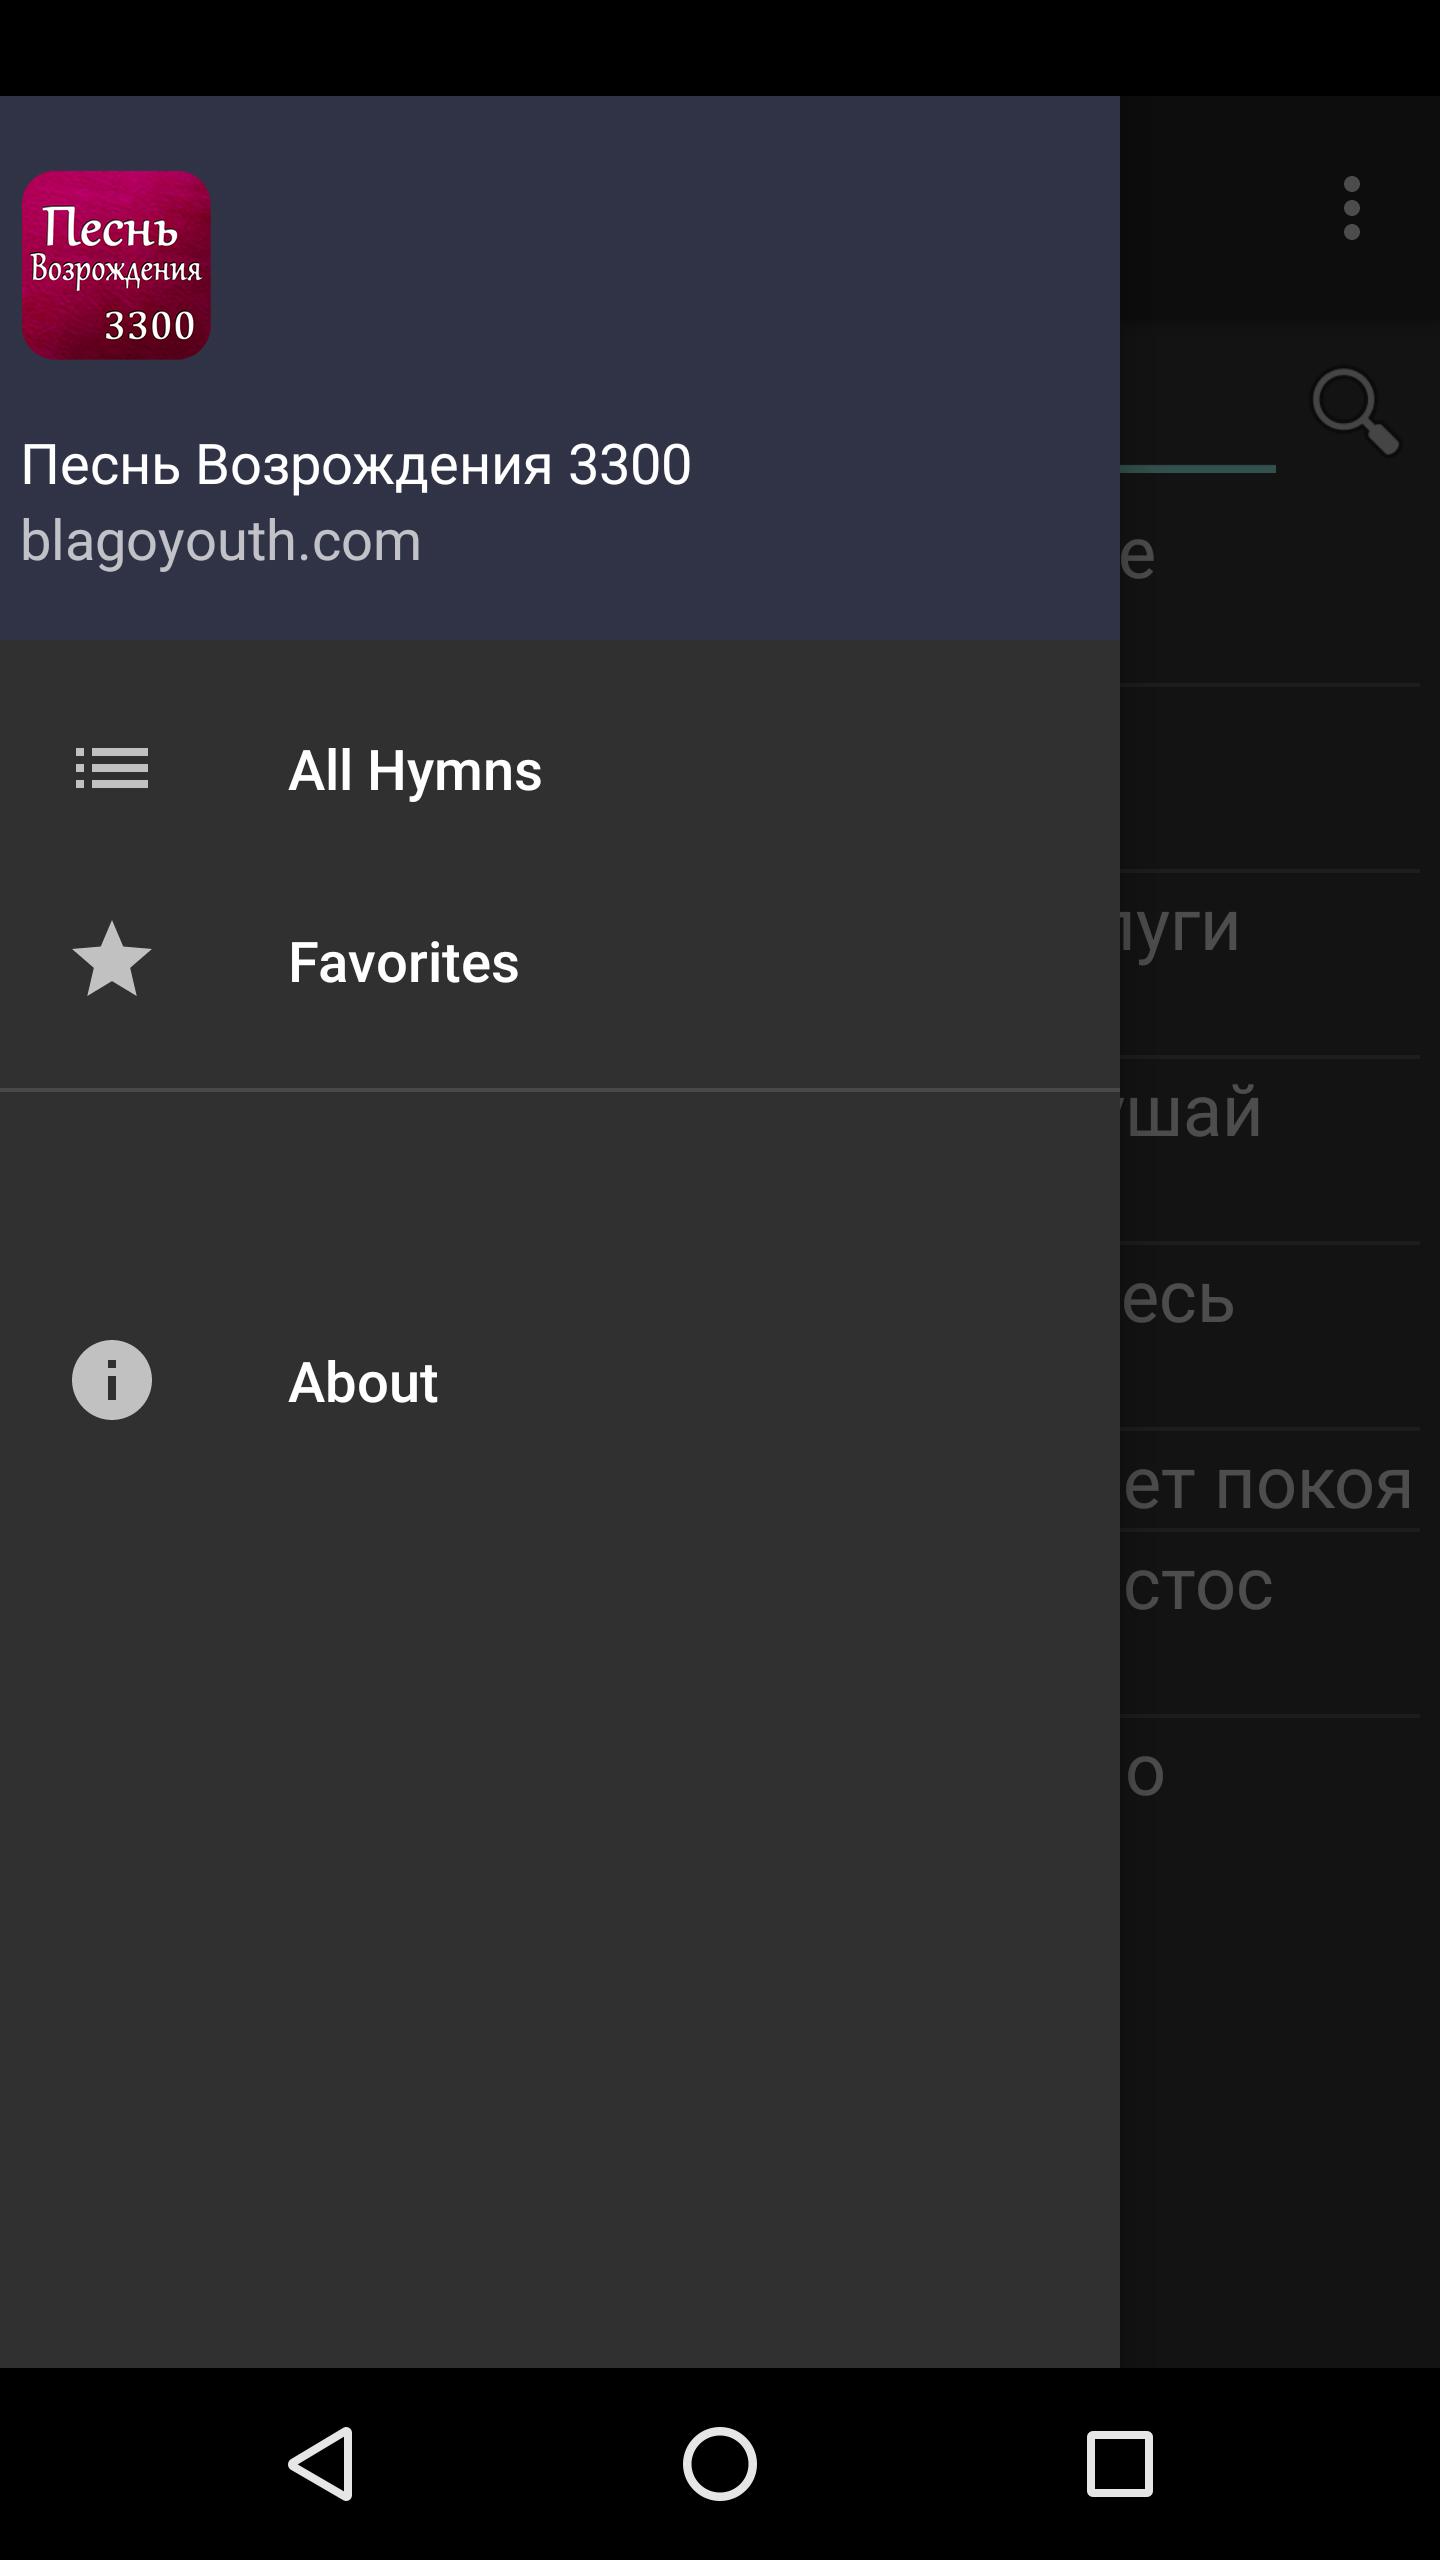The width and height of the screenshot is (1440, 2560).
Task: Open the three-dot overflow menu
Action: [1352, 208]
